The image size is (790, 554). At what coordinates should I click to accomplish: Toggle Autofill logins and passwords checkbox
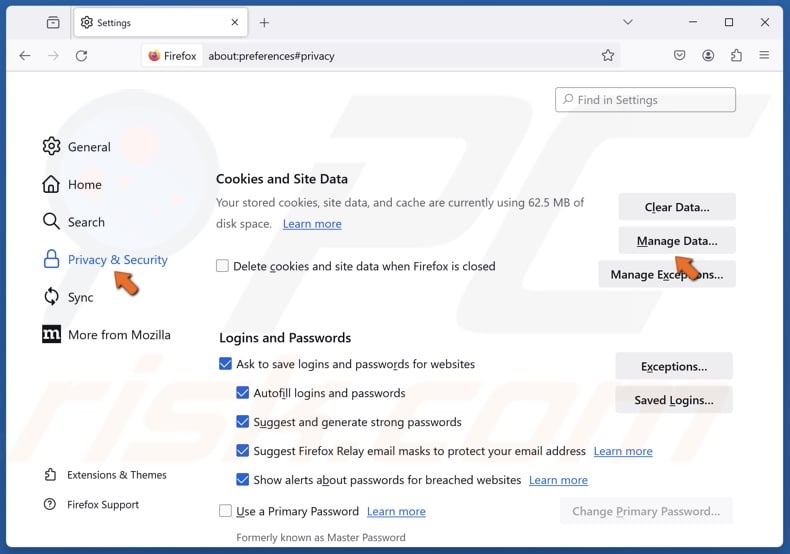click(242, 392)
